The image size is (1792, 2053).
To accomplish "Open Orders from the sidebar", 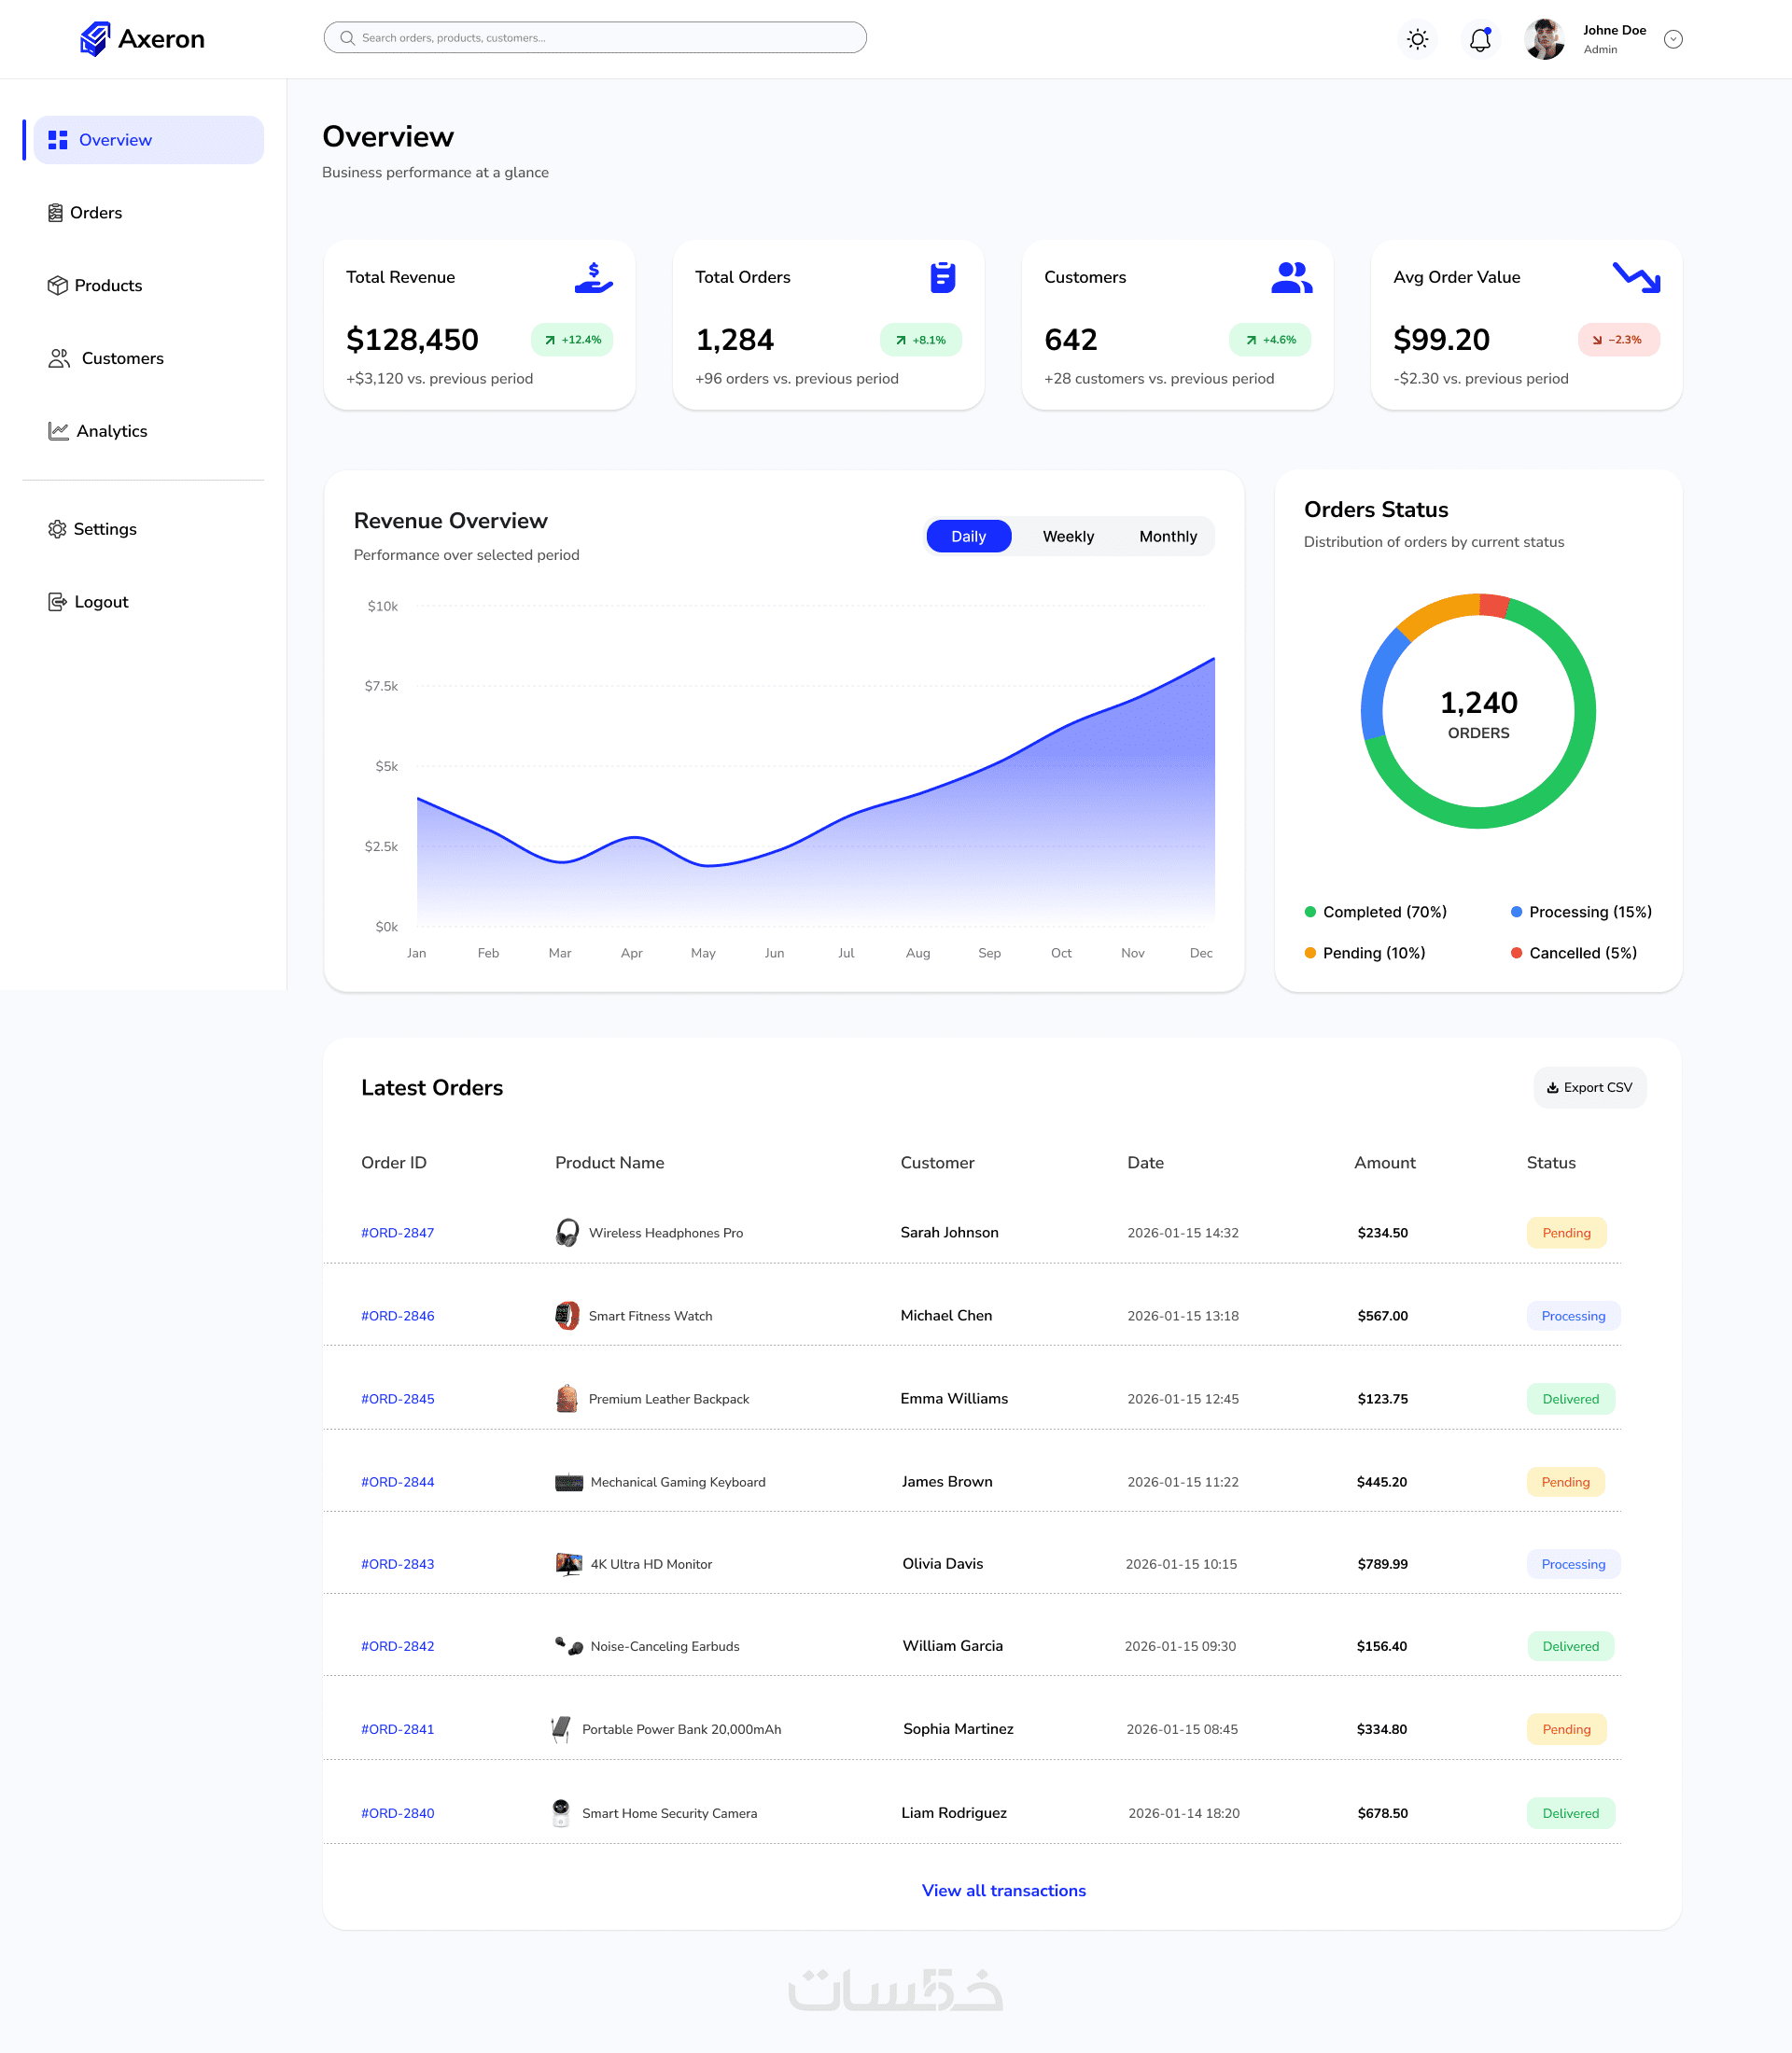I will pyautogui.click(x=95, y=213).
